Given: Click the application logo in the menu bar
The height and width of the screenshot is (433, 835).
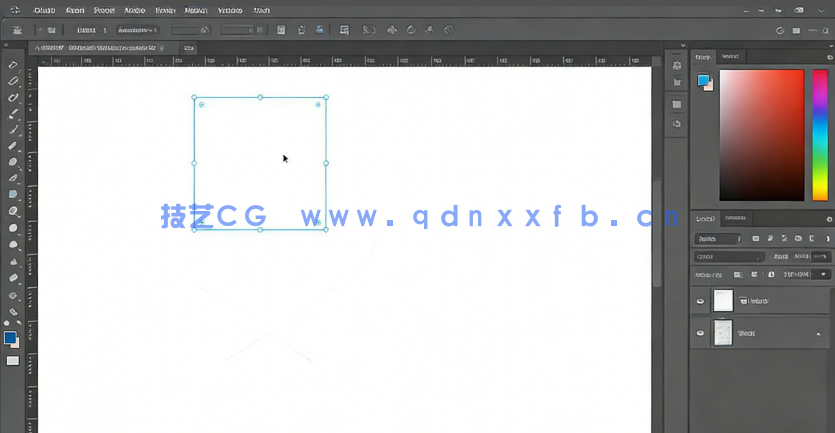Looking at the screenshot, I should [x=14, y=10].
